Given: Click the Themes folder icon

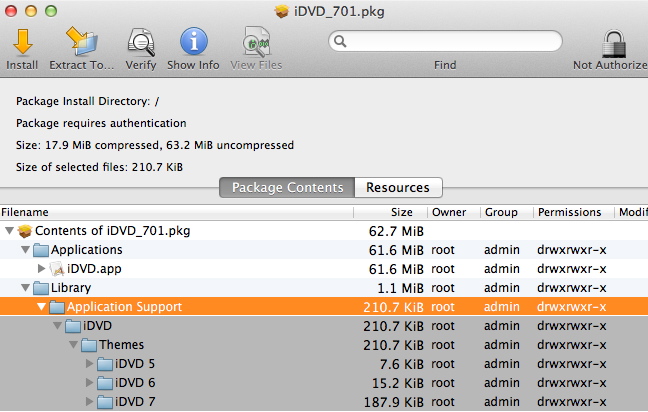Looking at the screenshot, I should click(x=89, y=345).
